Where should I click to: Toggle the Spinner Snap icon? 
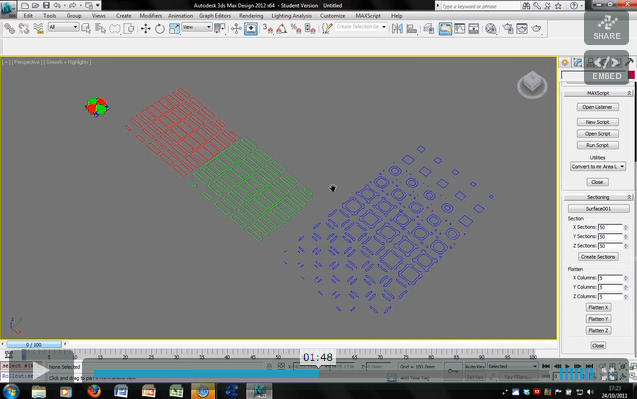point(310,28)
